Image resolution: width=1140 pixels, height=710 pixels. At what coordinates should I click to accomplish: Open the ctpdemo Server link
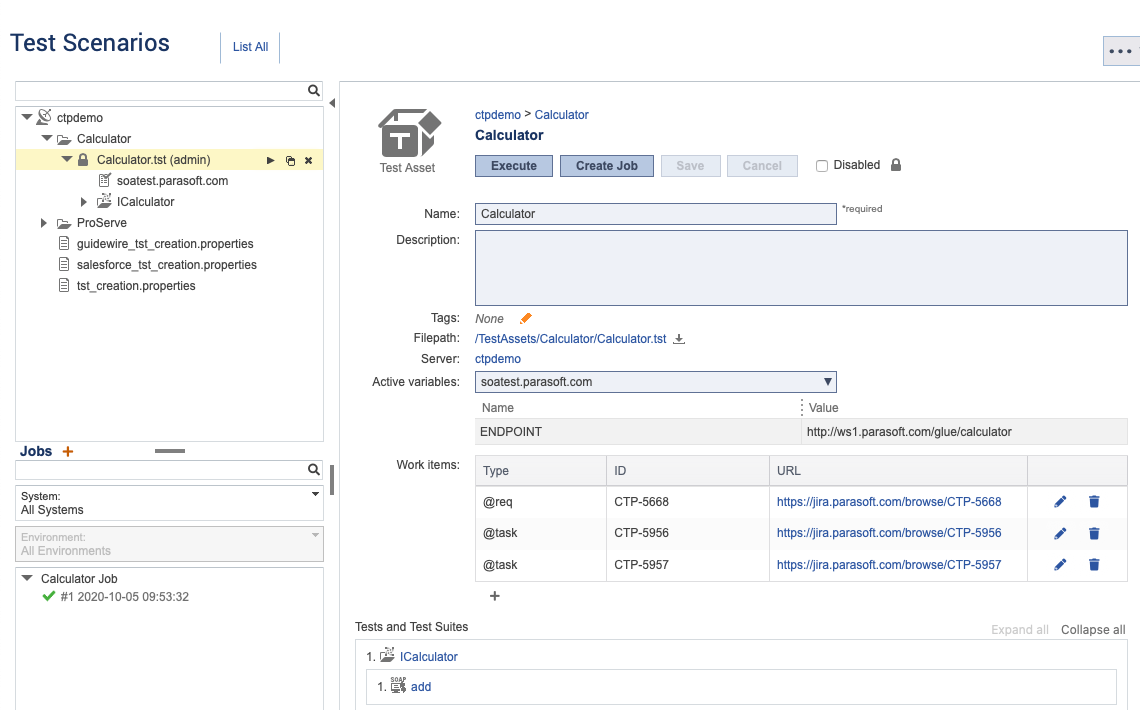(497, 359)
